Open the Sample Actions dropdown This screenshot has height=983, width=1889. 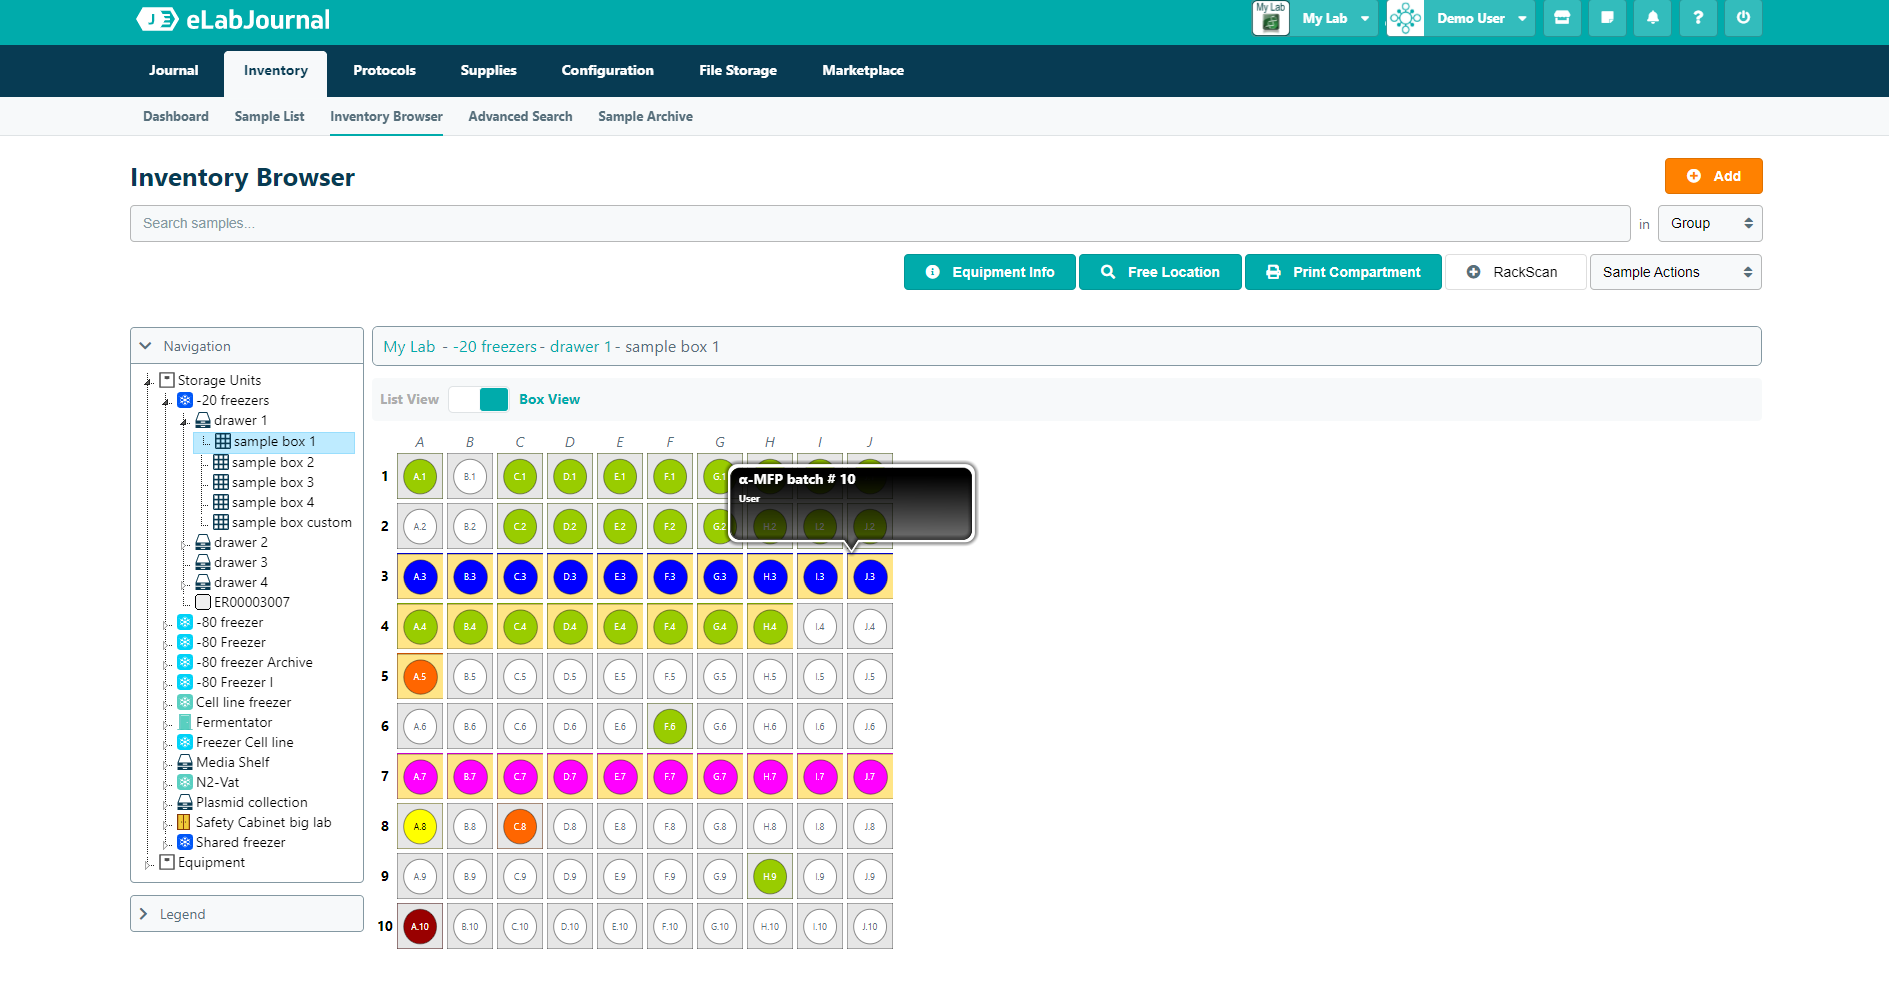pos(1676,272)
